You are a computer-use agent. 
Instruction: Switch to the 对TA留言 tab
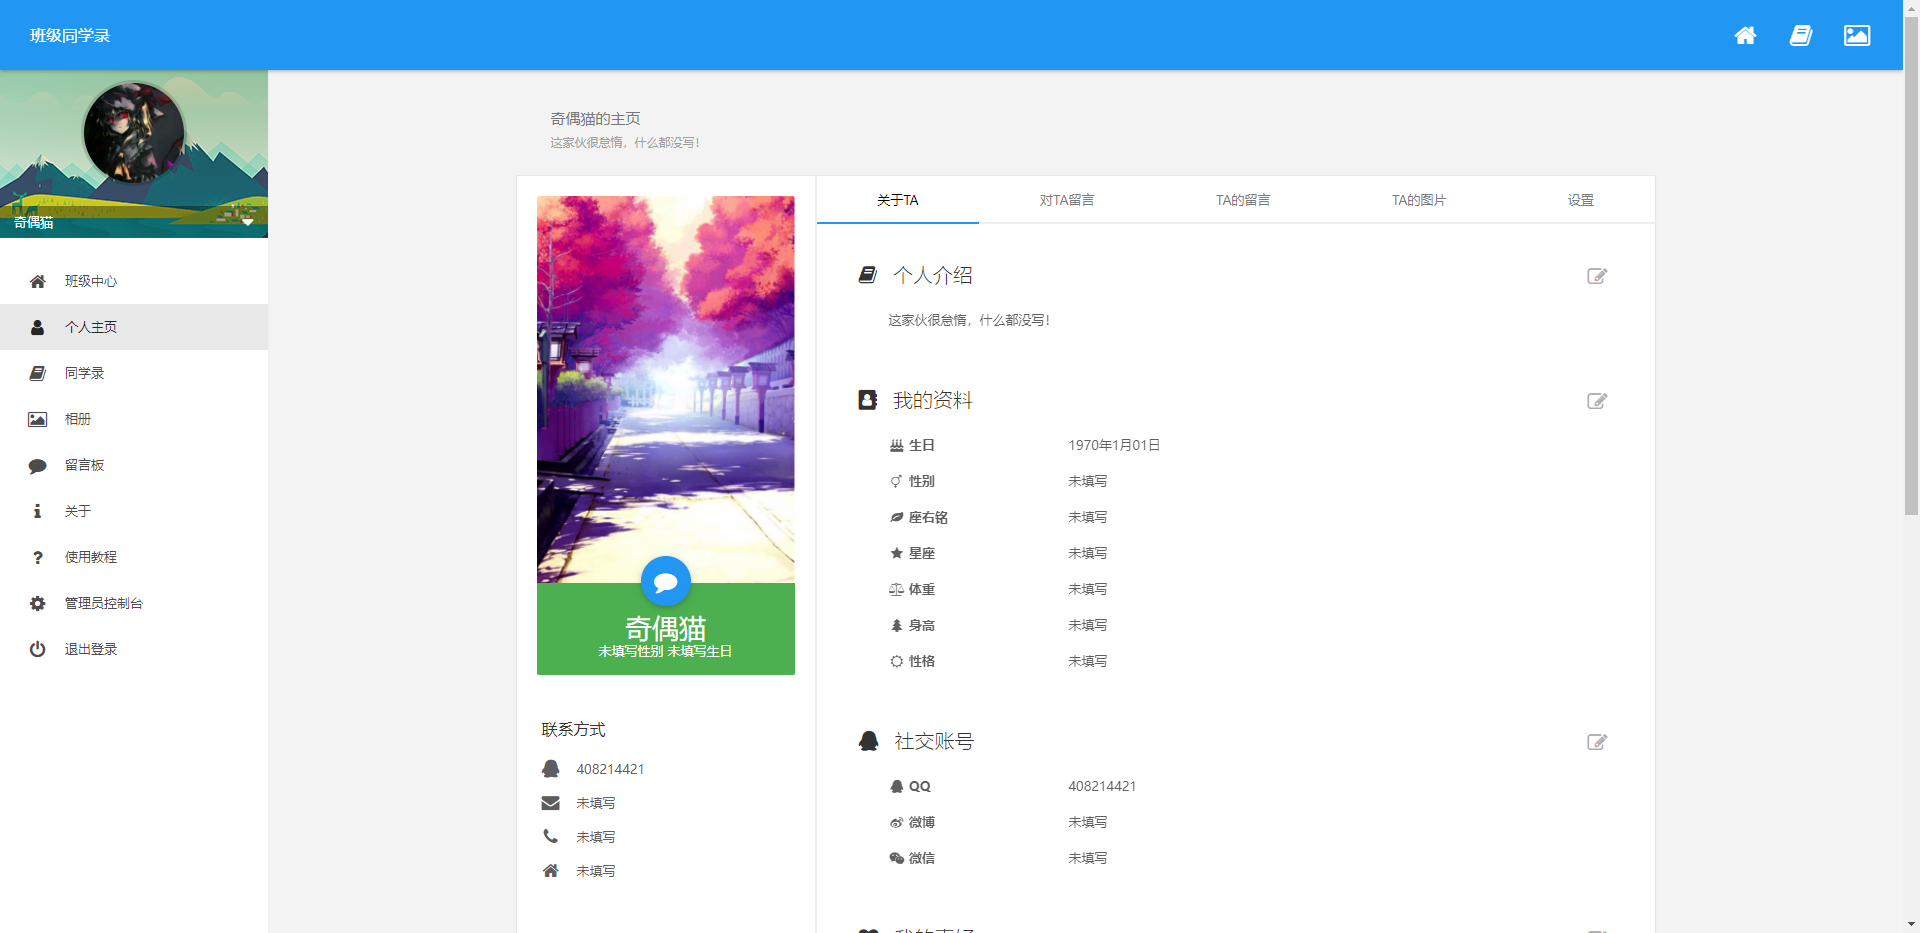1067,200
